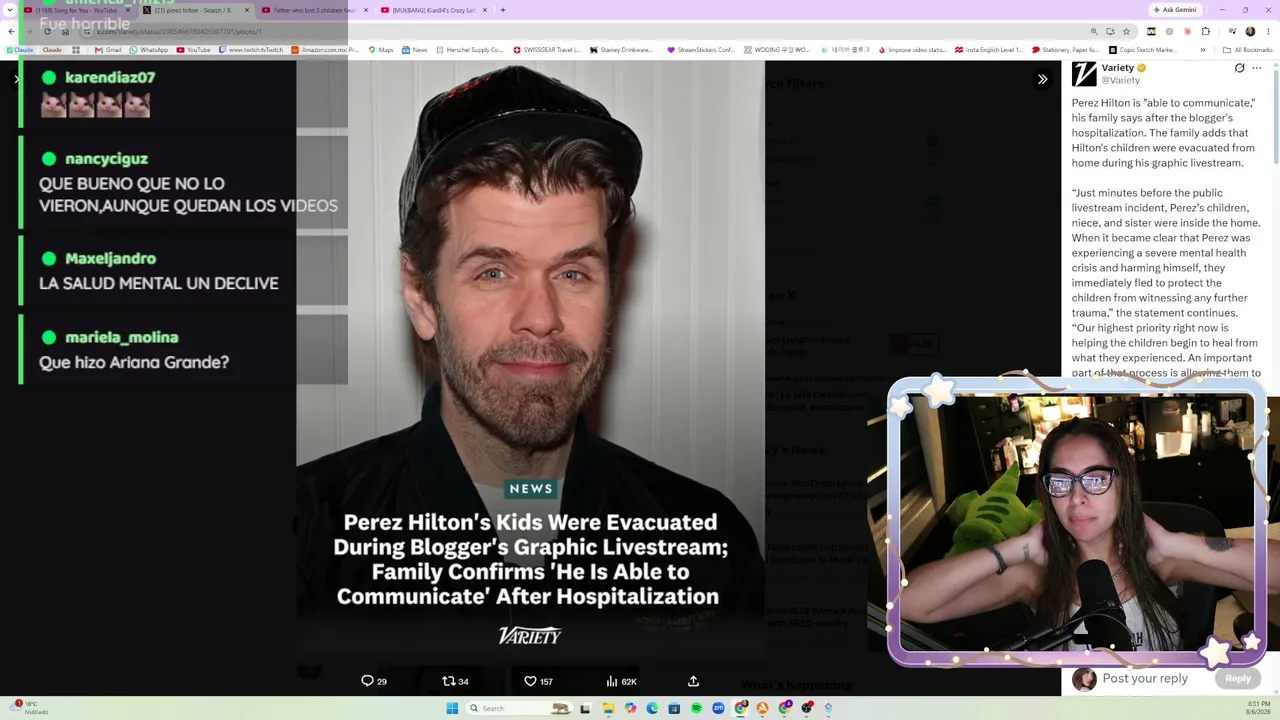
Task: Open the StreamStickers bookmark
Action: click(701, 50)
